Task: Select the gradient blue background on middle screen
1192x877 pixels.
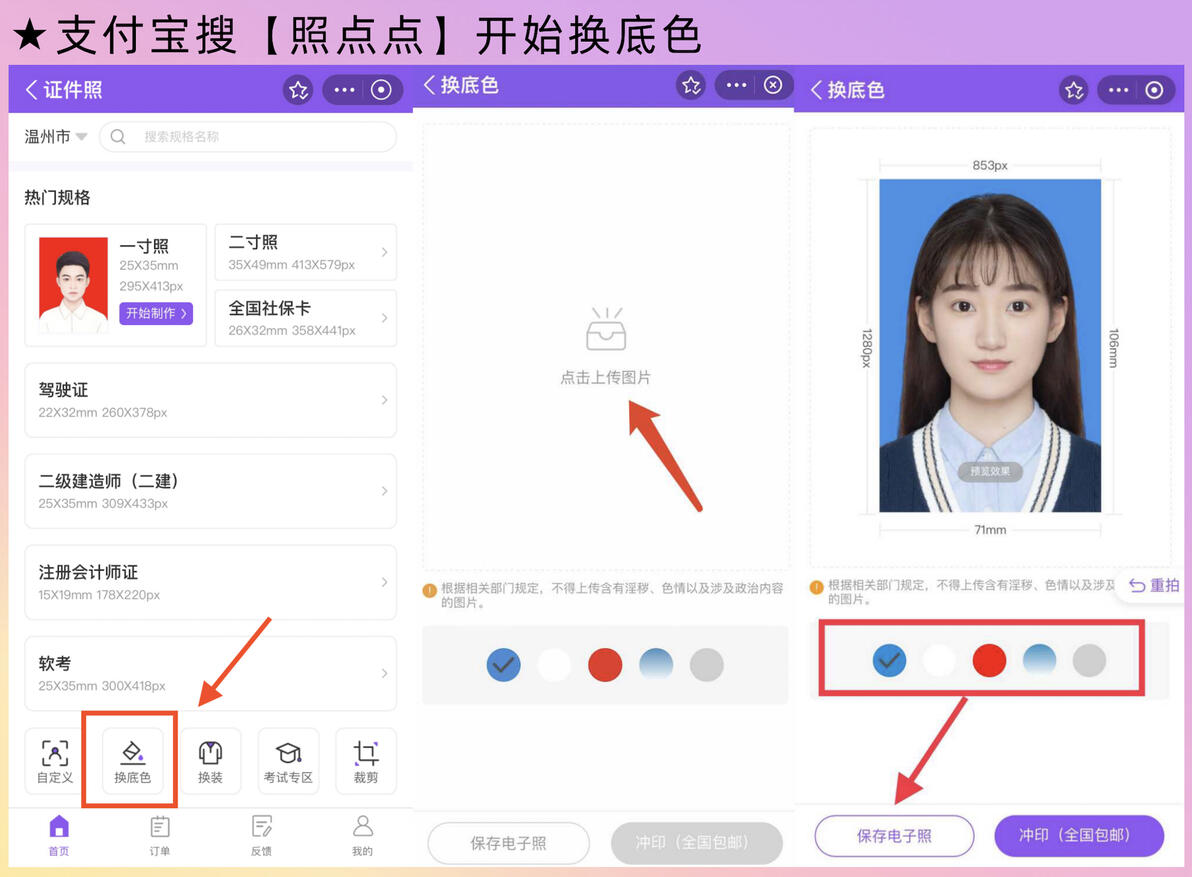Action: tap(656, 663)
